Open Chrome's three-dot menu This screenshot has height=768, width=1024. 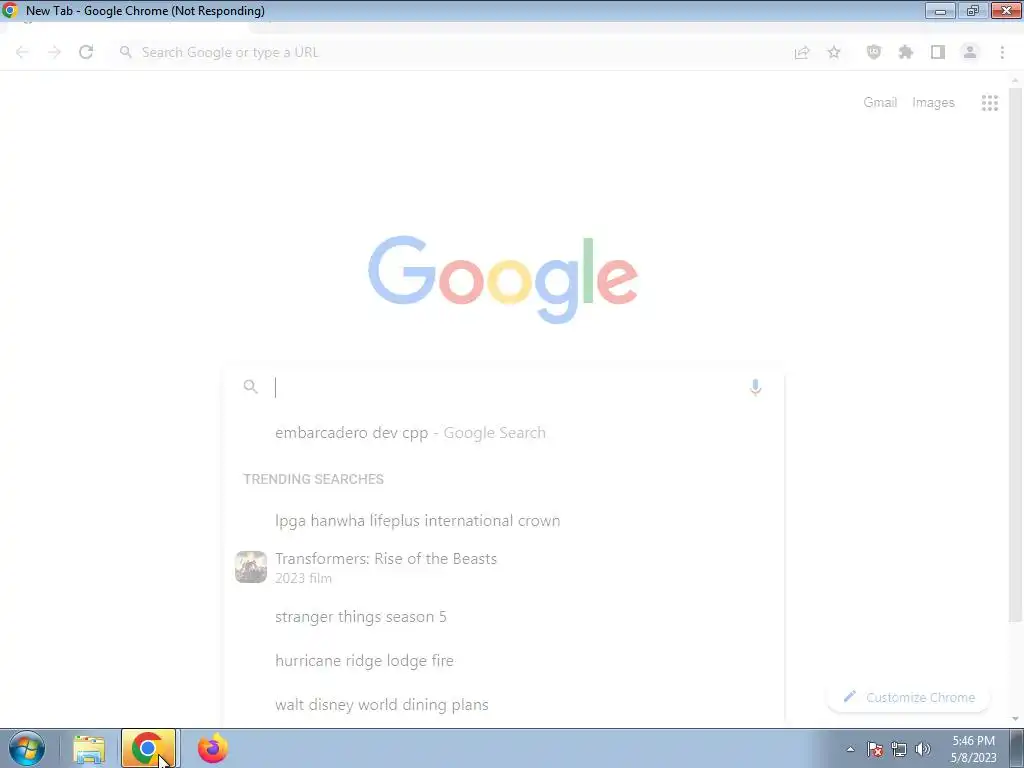tap(1002, 52)
